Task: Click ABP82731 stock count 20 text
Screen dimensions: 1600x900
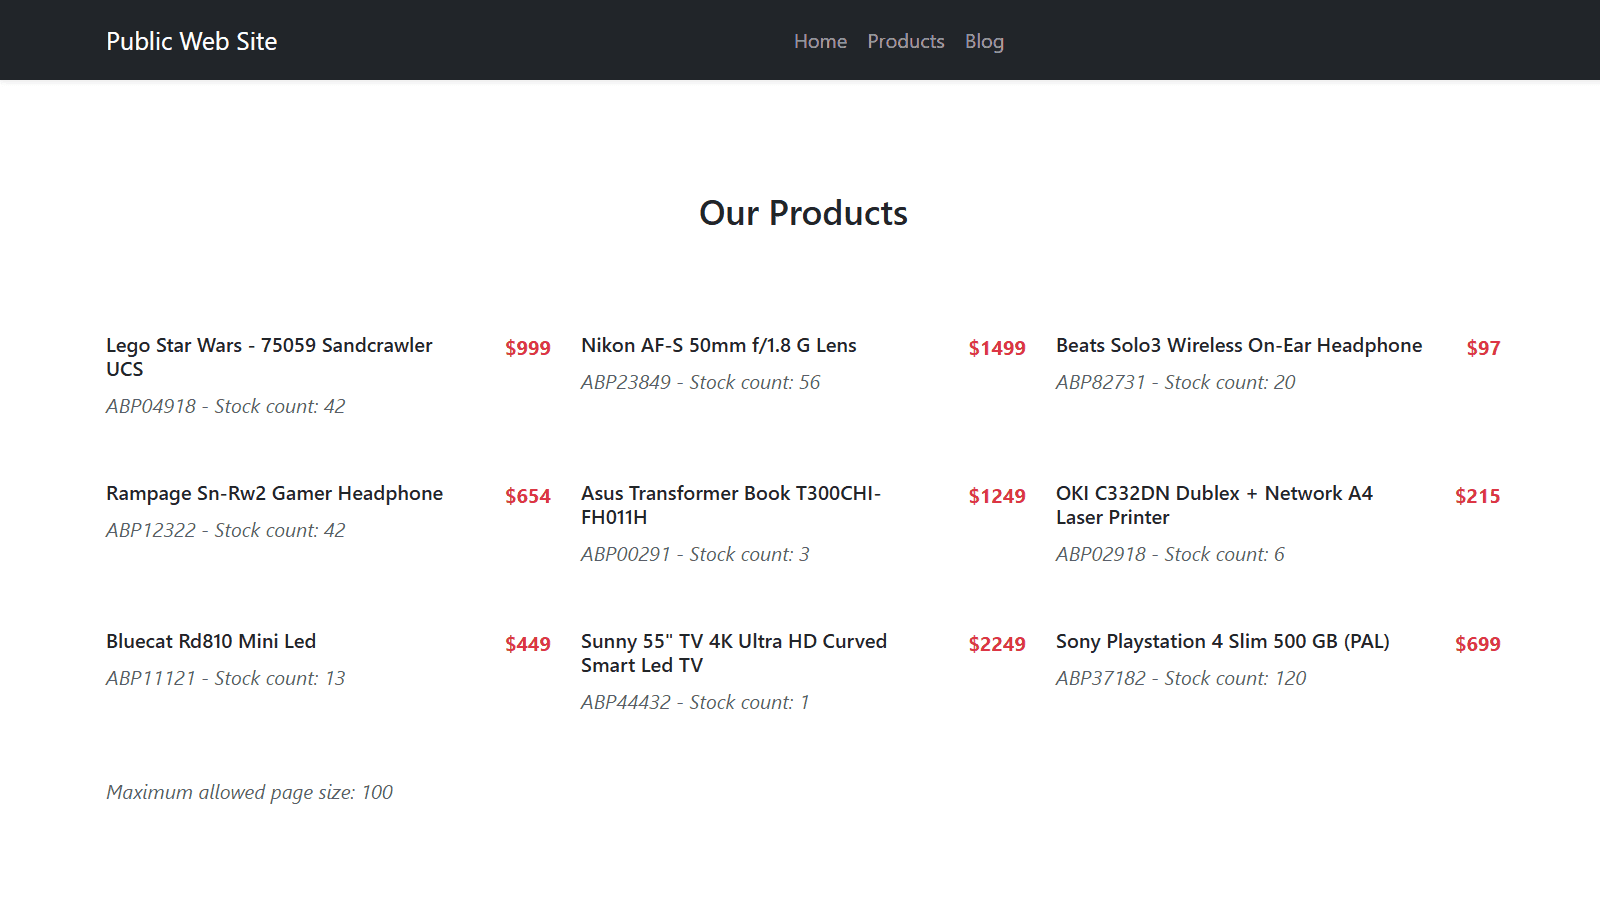Action: pos(1175,382)
